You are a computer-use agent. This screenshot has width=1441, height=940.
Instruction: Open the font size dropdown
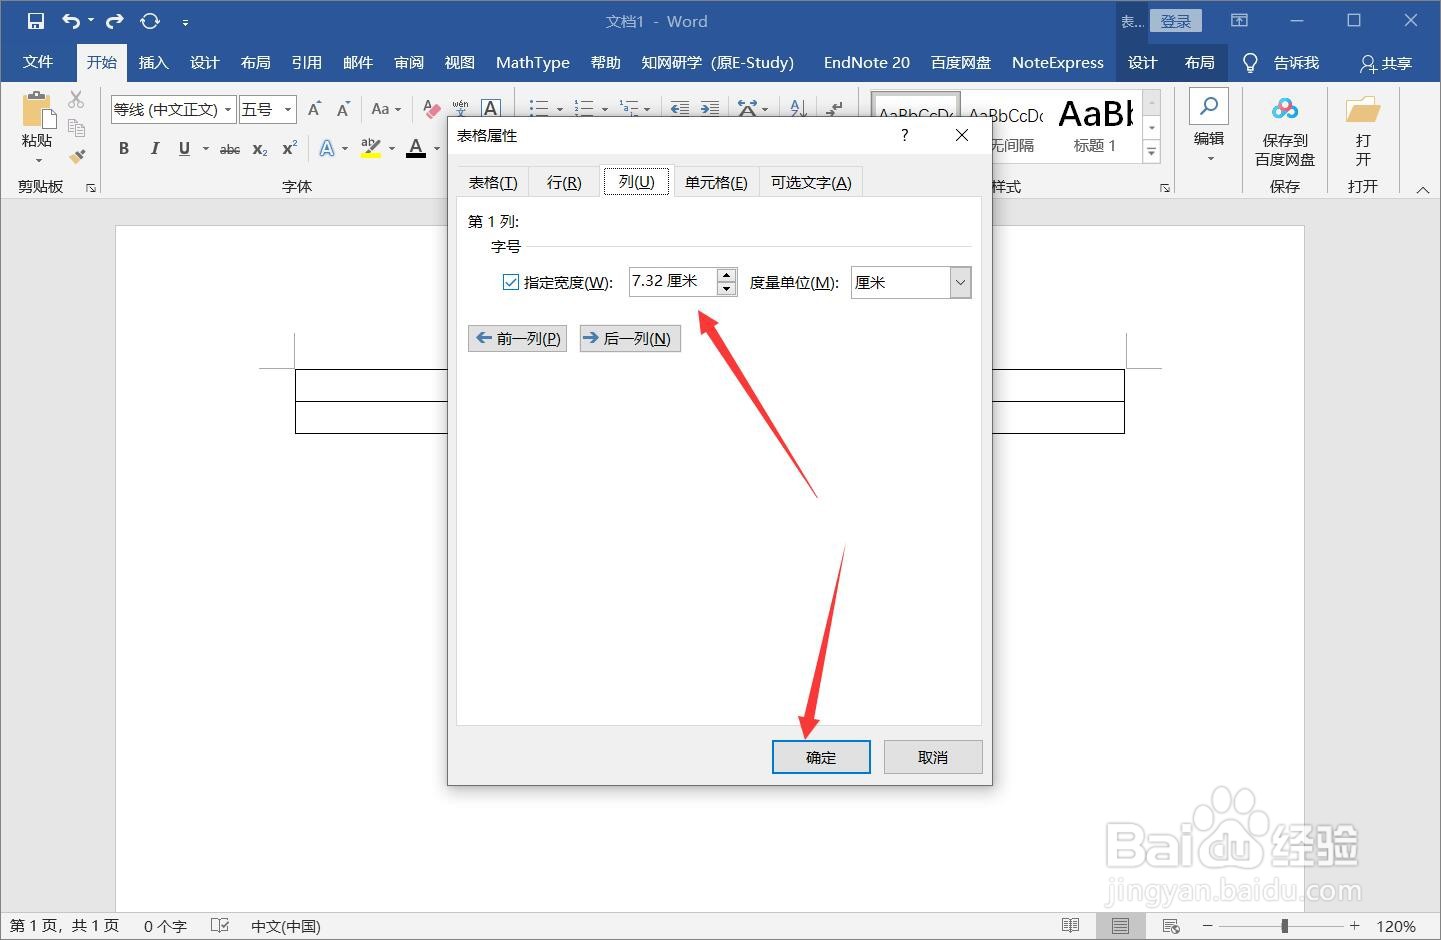(286, 109)
